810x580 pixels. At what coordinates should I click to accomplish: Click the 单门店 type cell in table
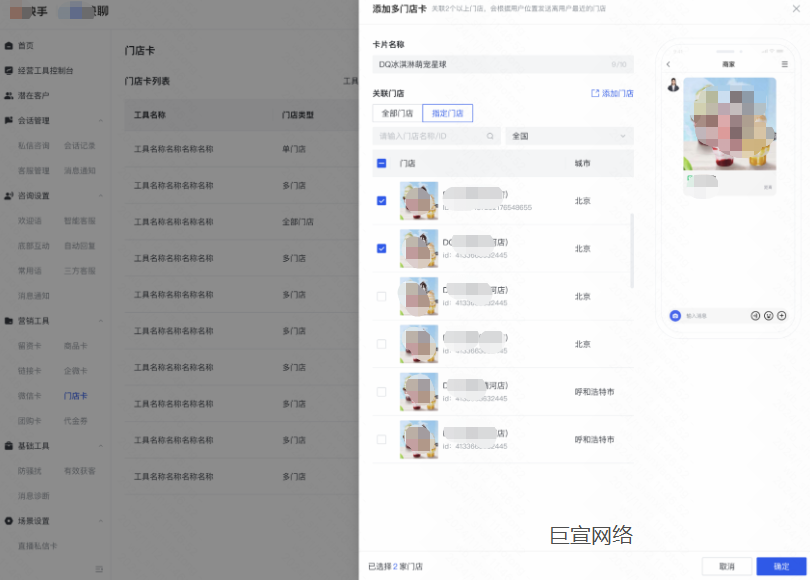pyautogui.click(x=294, y=149)
